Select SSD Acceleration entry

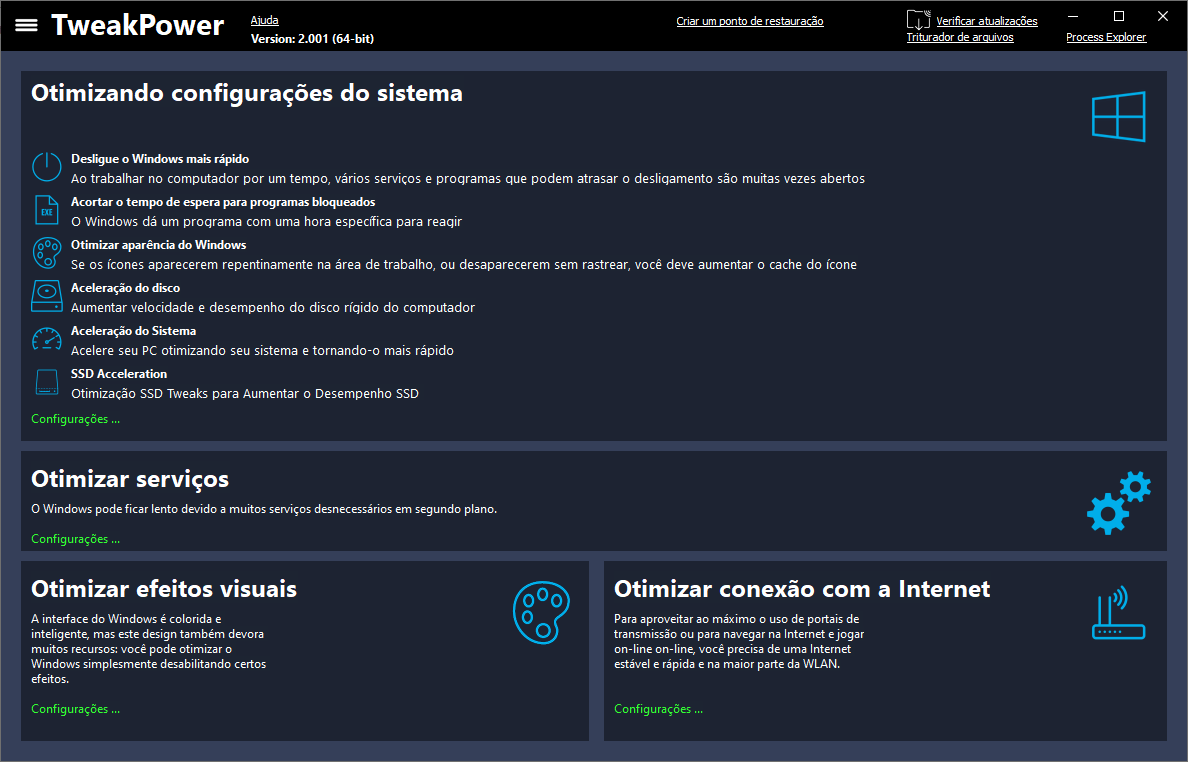coord(119,374)
